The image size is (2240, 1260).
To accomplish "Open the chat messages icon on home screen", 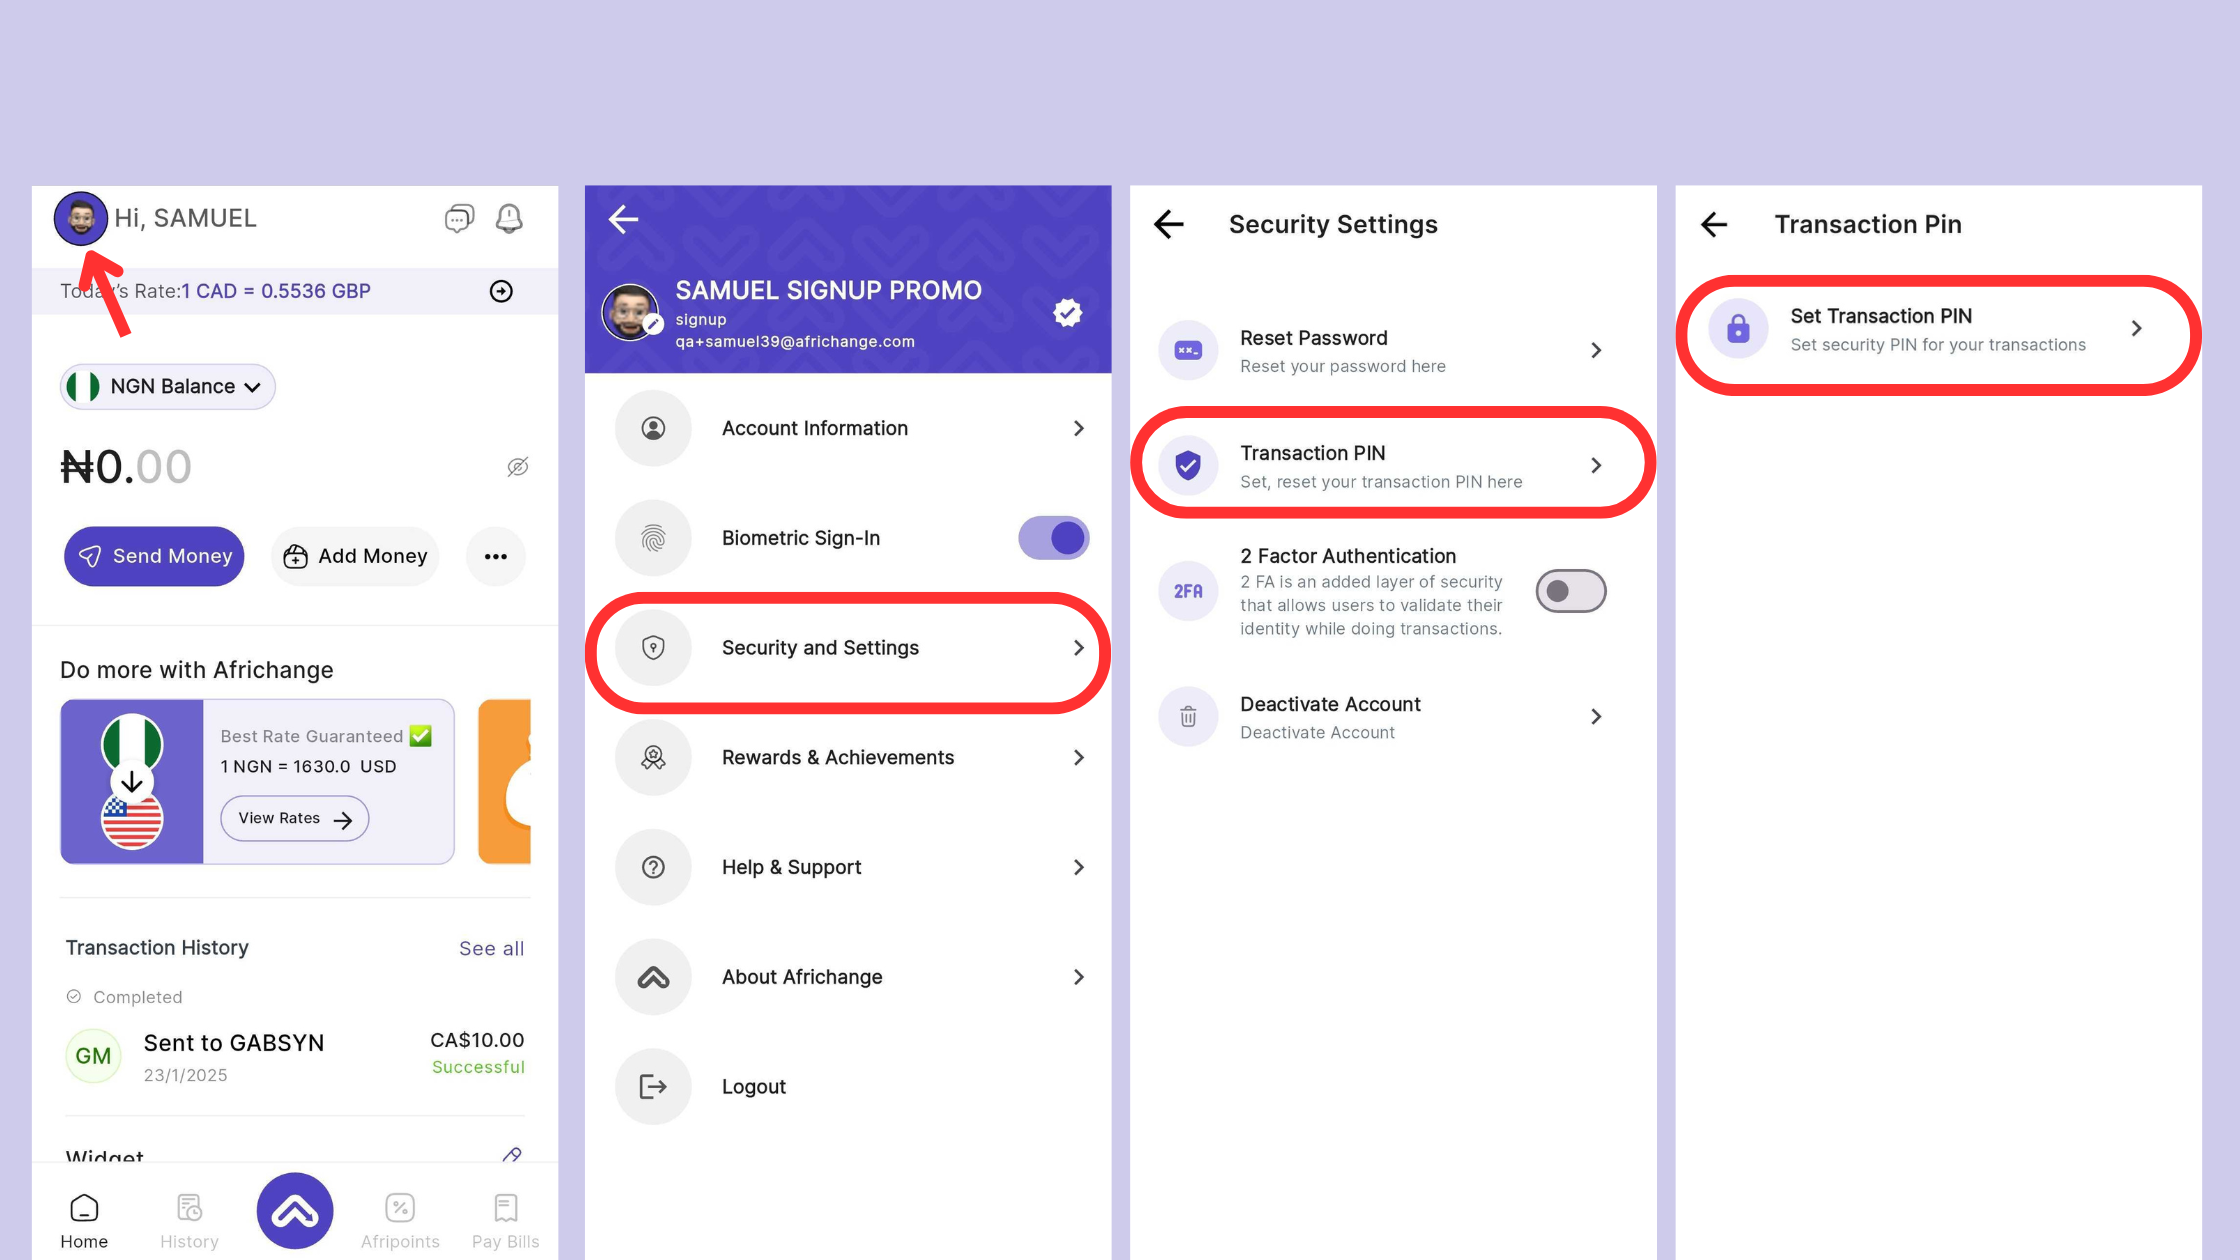I will 459,218.
